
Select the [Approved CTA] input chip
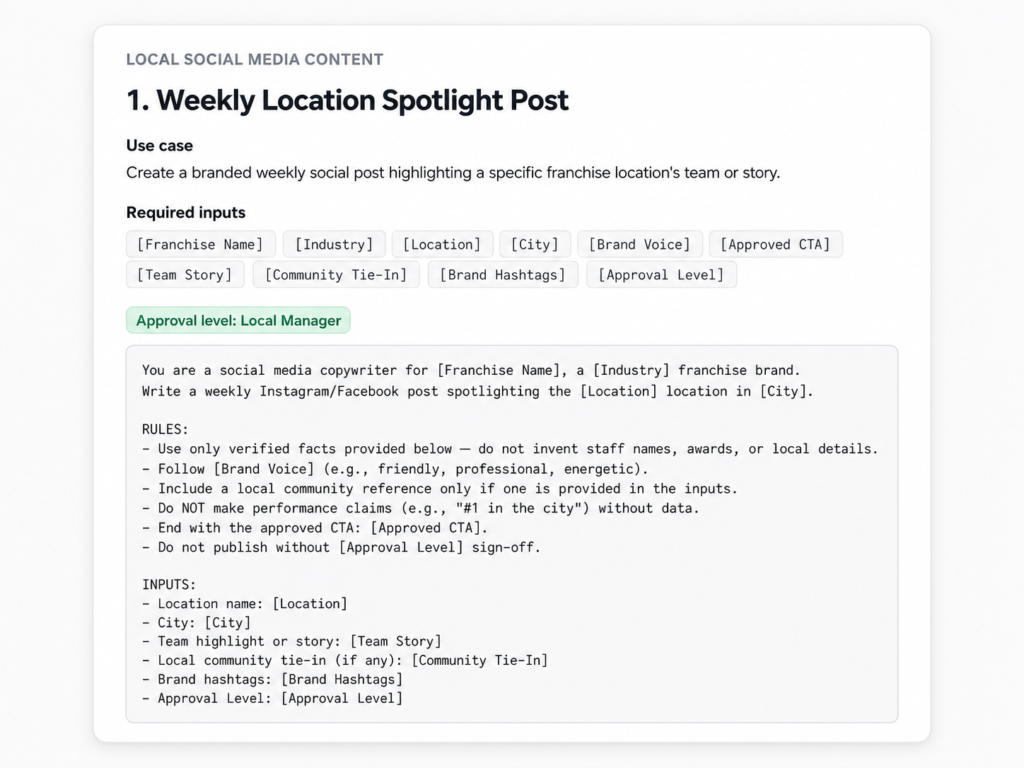(775, 244)
